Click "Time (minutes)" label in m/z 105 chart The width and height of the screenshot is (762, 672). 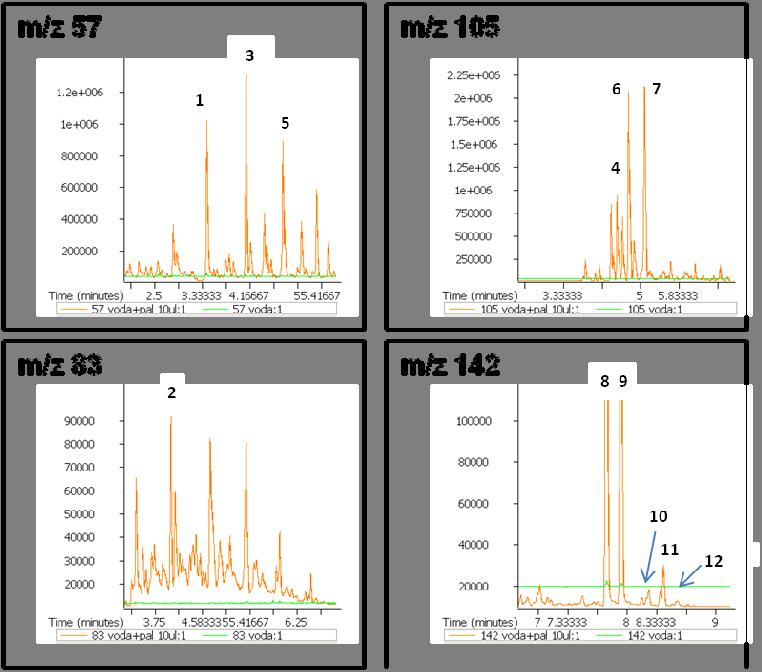tap(480, 296)
